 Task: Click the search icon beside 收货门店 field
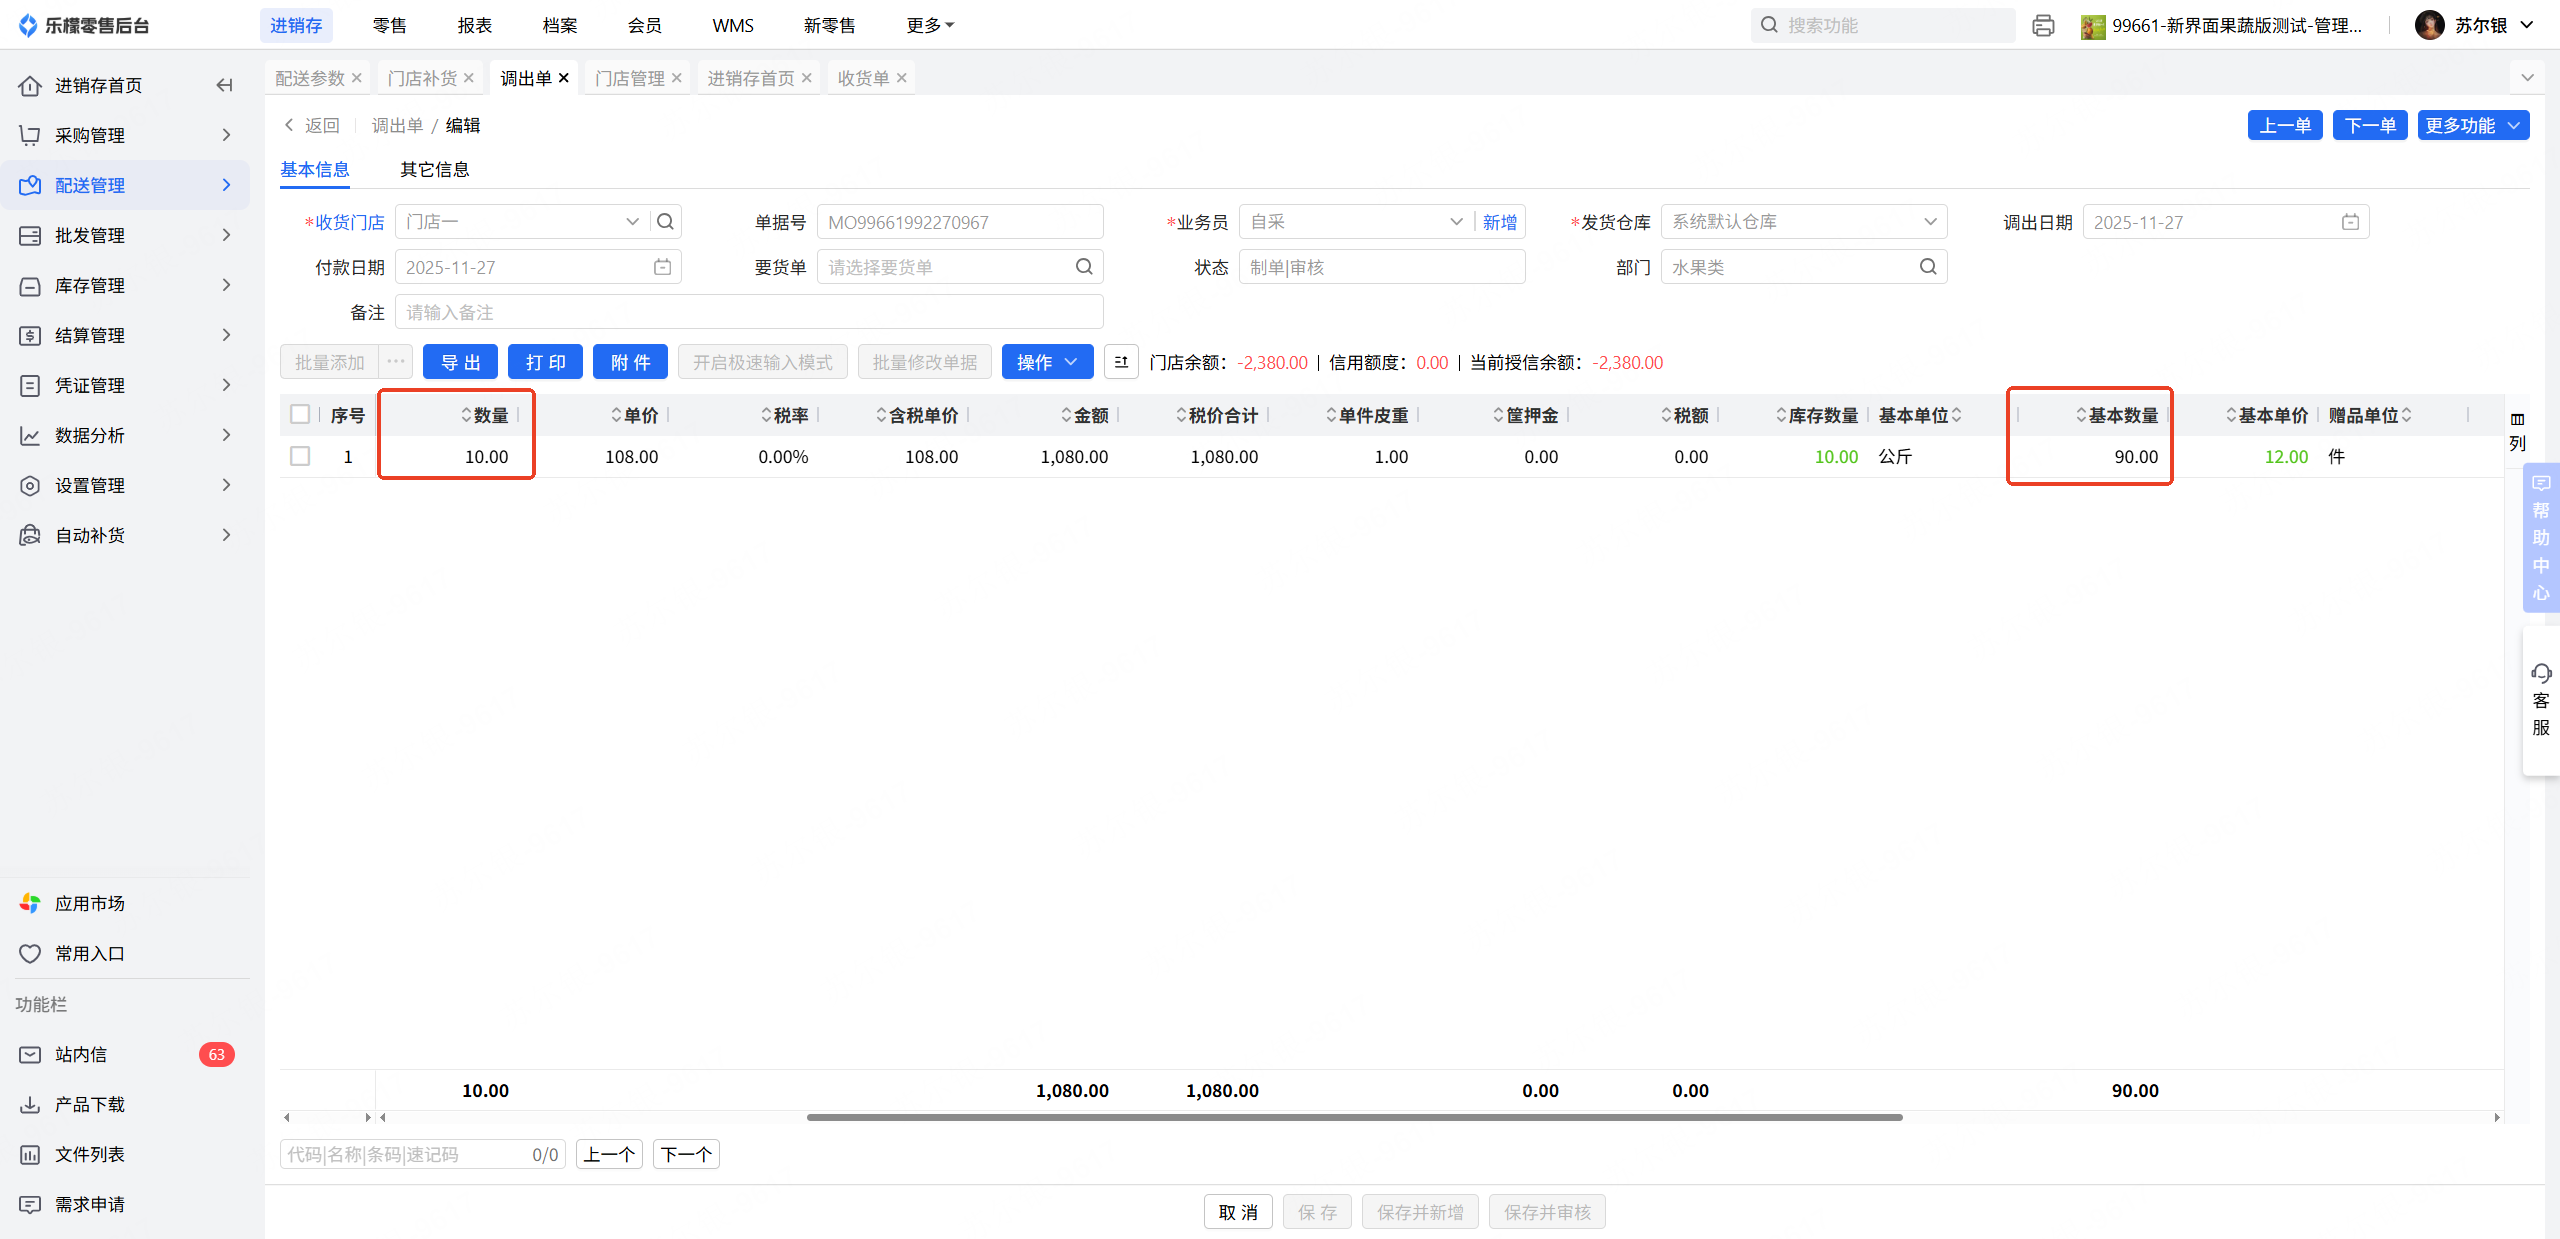(x=665, y=222)
